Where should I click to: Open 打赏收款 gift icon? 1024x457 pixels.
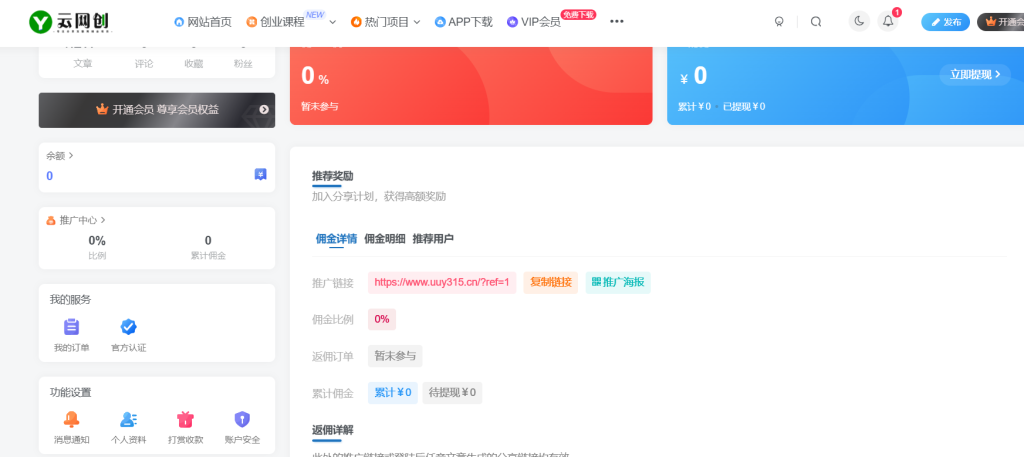point(185,419)
